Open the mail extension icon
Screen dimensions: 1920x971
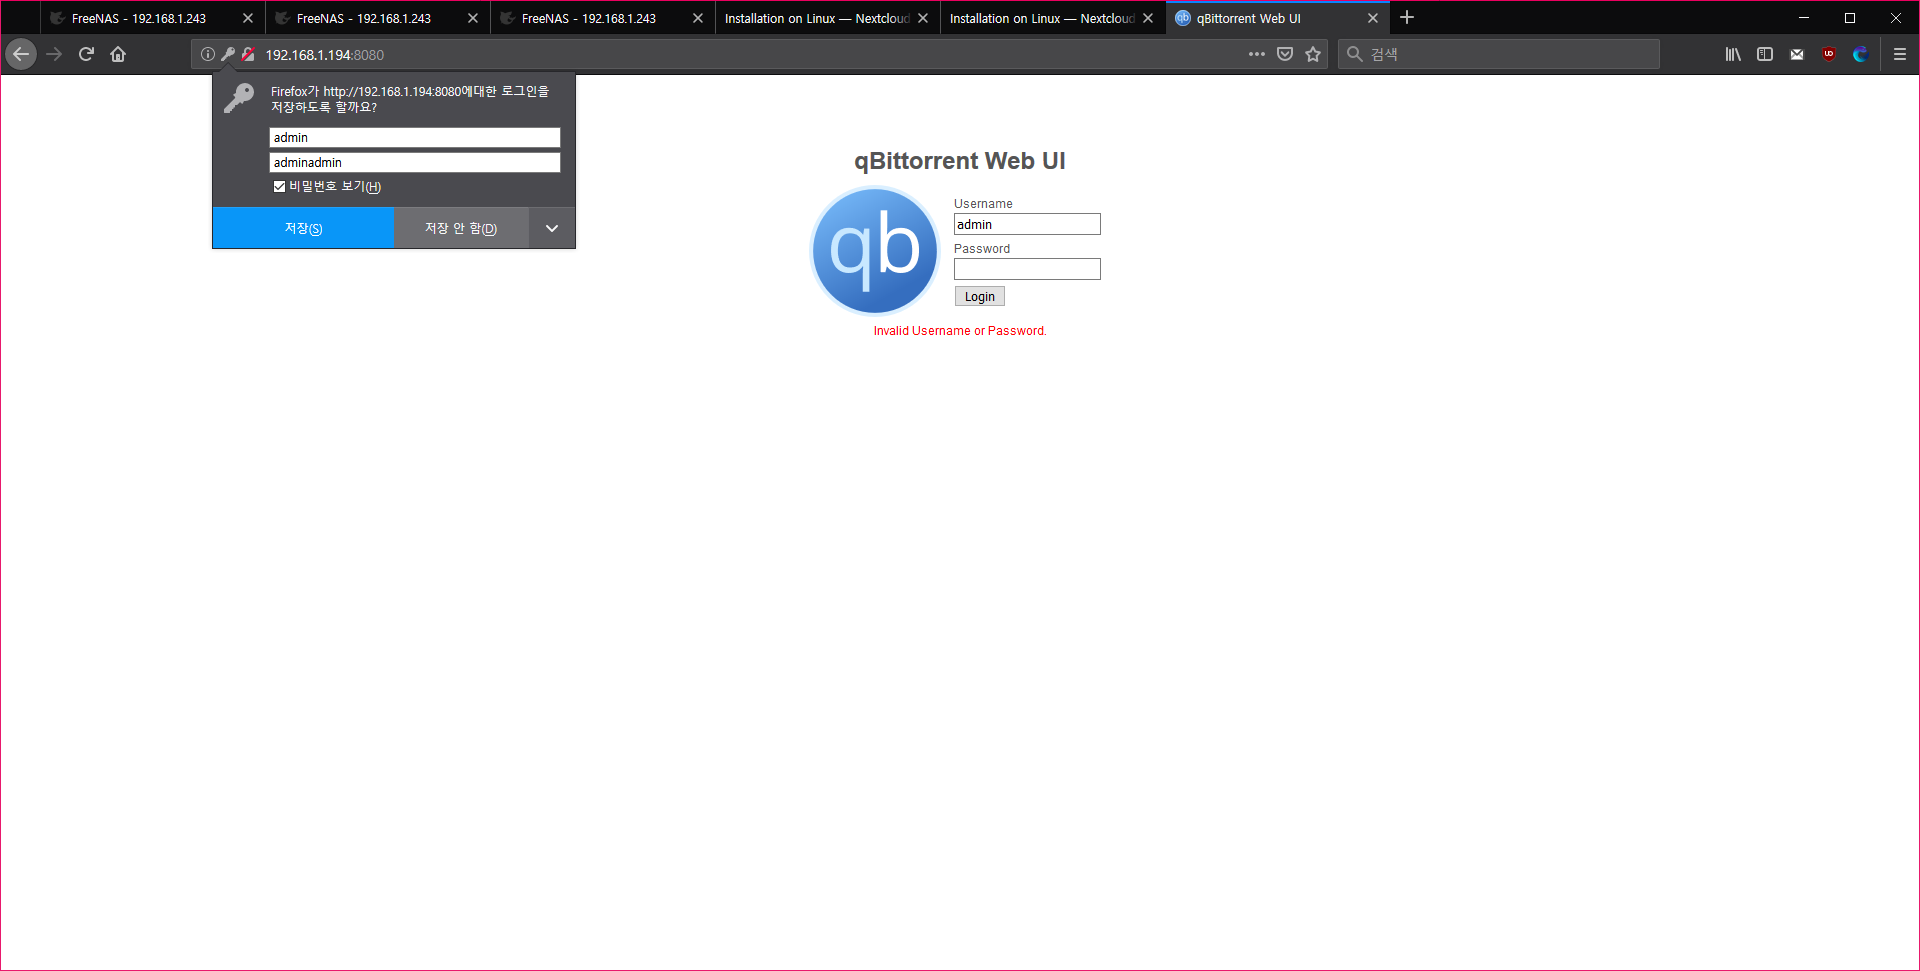(1797, 54)
